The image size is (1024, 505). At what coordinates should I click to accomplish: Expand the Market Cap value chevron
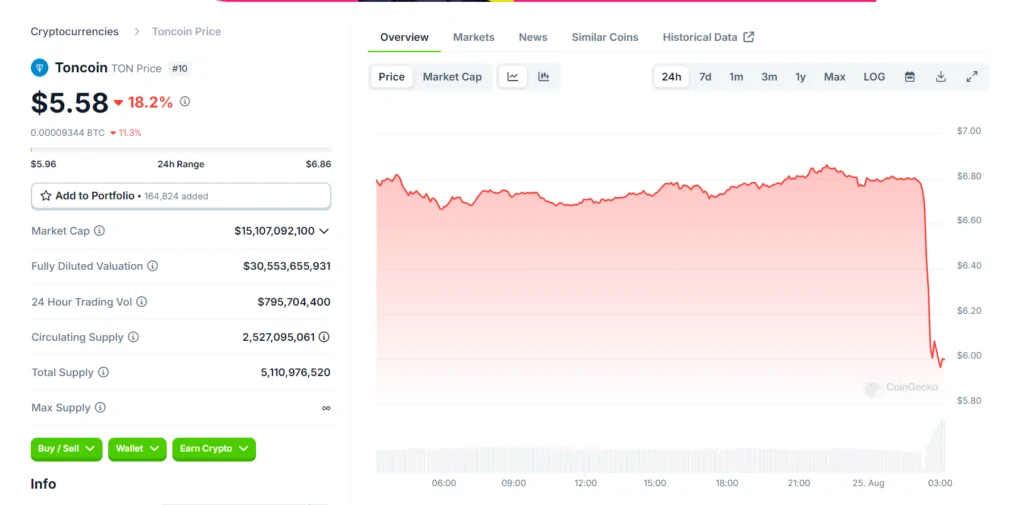(324, 231)
